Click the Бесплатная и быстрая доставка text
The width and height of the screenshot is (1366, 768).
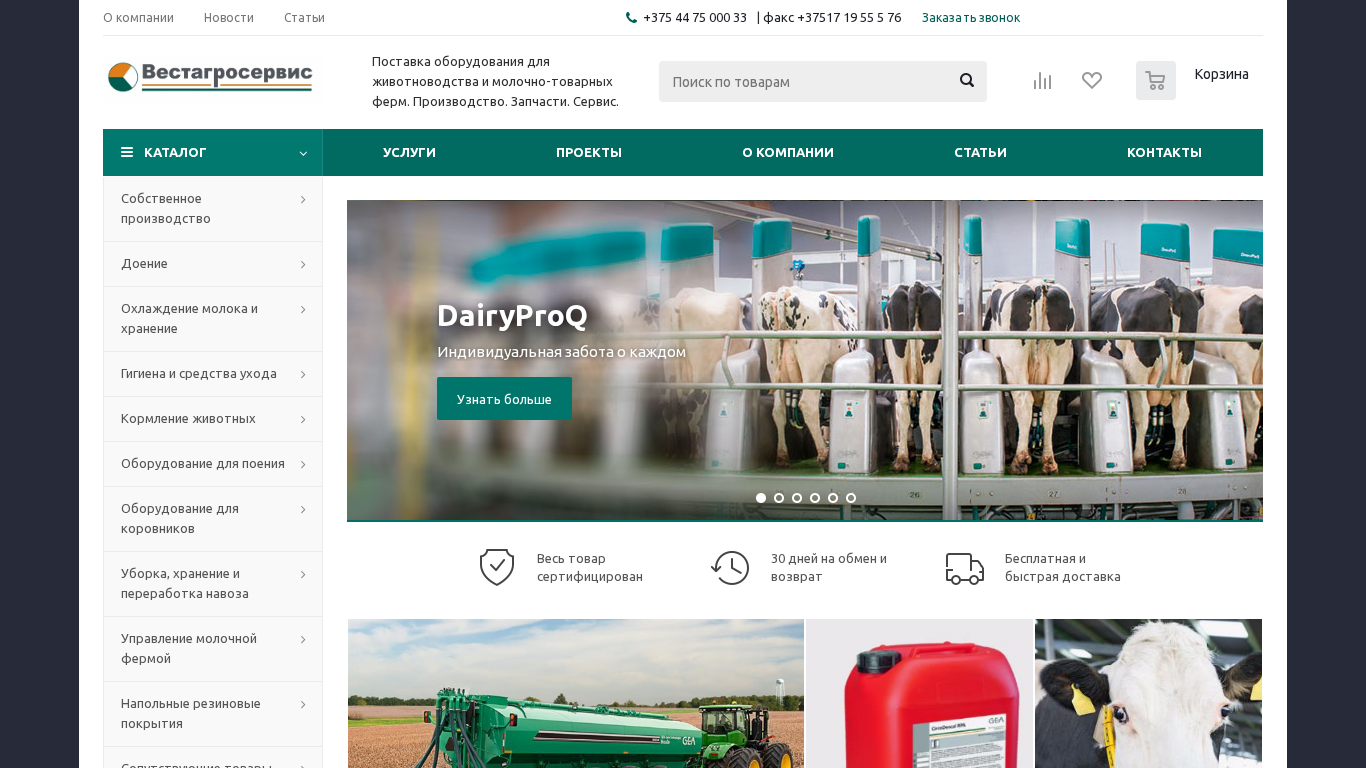1063,568
